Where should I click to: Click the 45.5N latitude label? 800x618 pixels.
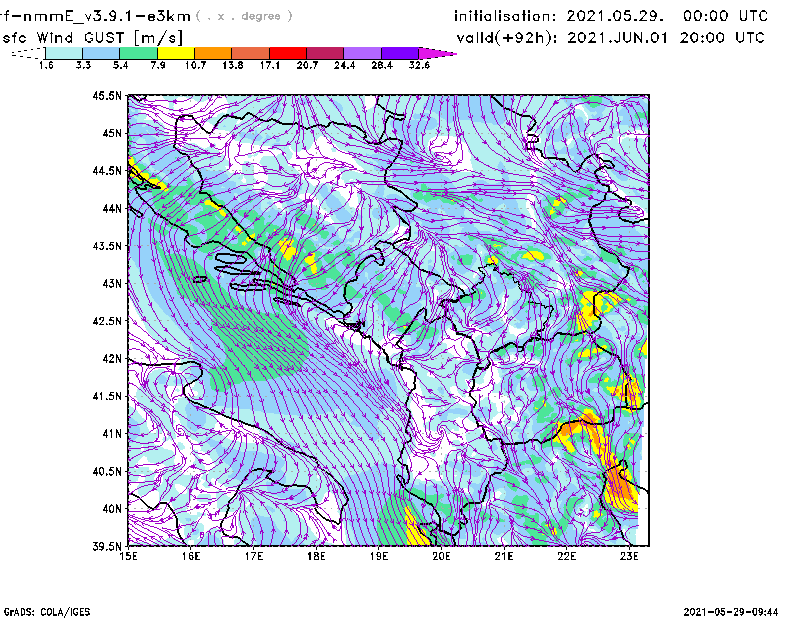click(x=107, y=95)
